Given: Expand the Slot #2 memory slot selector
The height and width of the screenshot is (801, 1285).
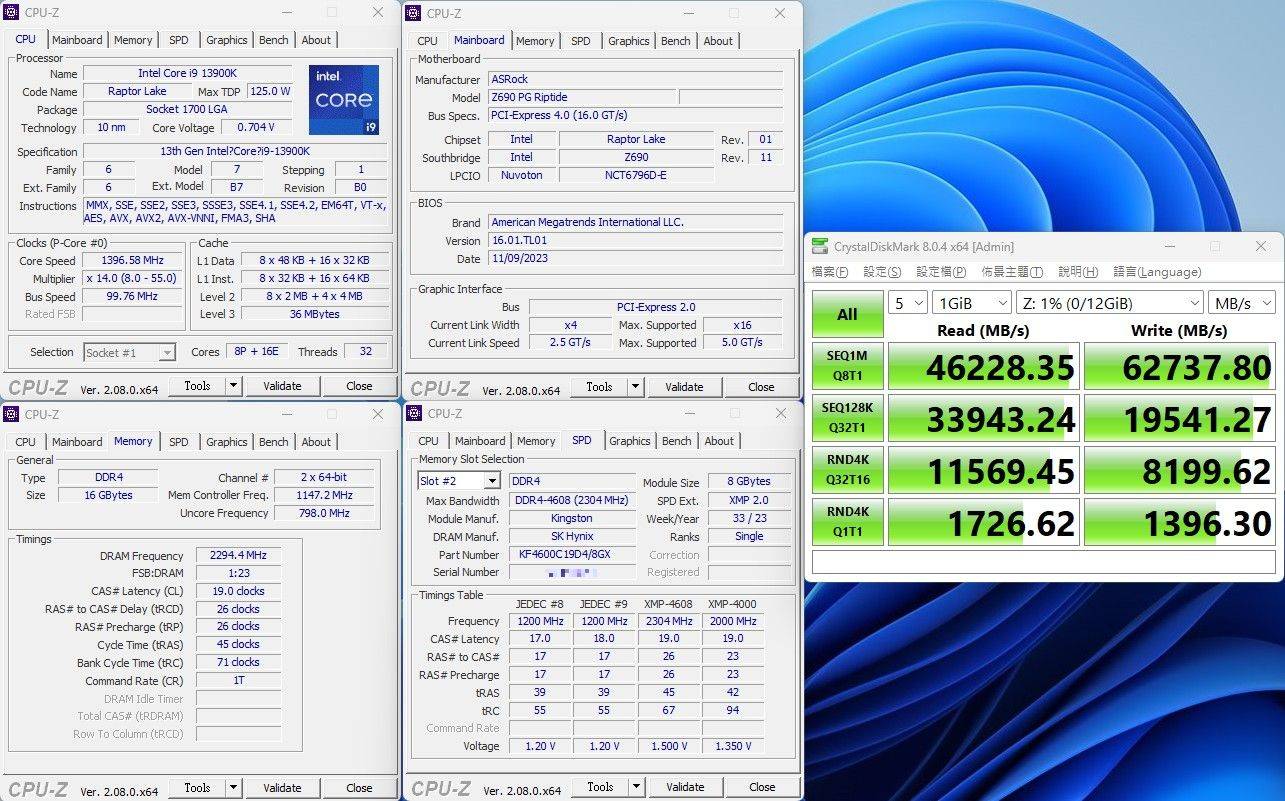Looking at the screenshot, I should pyautogui.click(x=492, y=482).
